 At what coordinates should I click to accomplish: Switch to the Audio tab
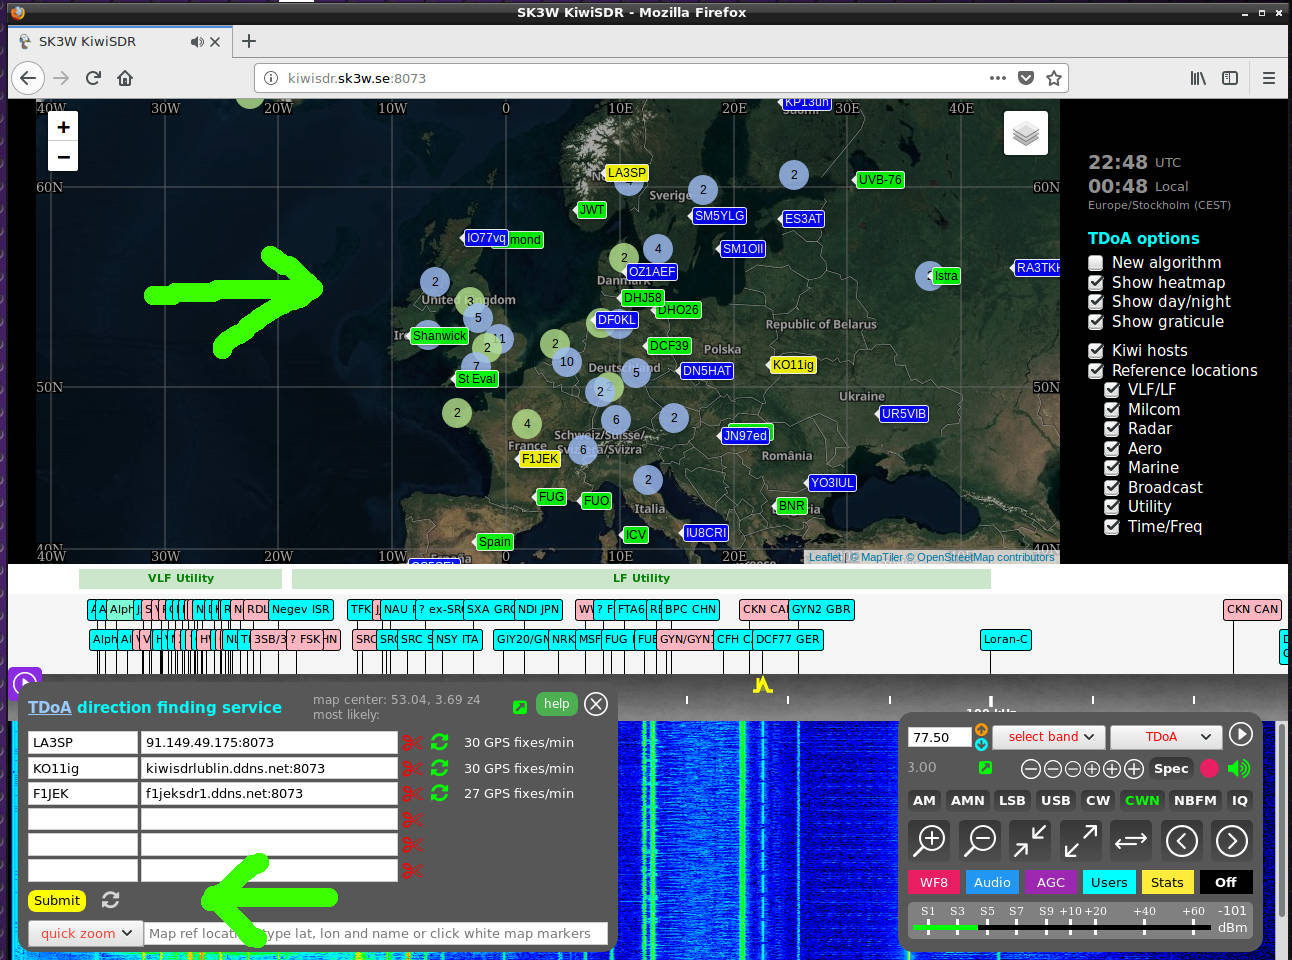tap(991, 882)
